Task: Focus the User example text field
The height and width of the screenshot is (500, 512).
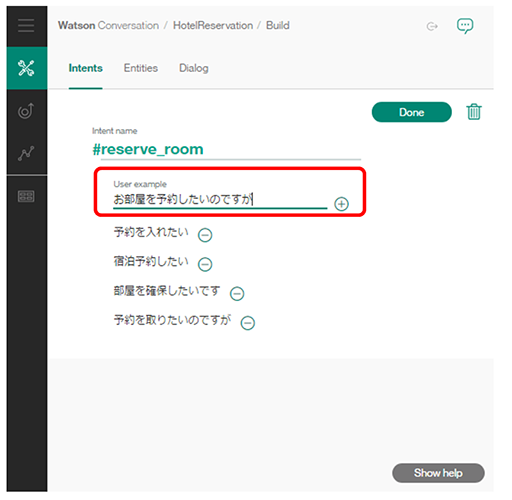Action: coord(220,200)
